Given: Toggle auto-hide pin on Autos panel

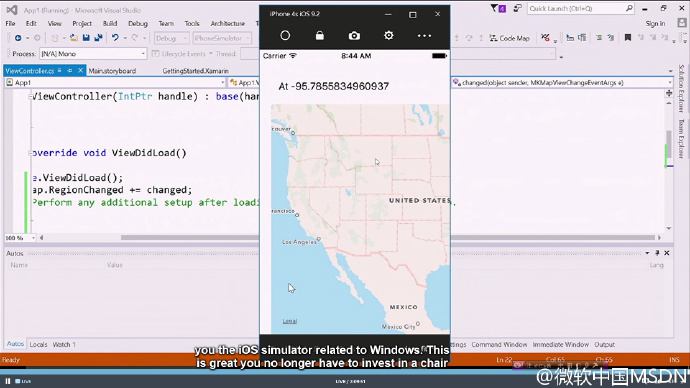Looking at the screenshot, I should [657, 253].
